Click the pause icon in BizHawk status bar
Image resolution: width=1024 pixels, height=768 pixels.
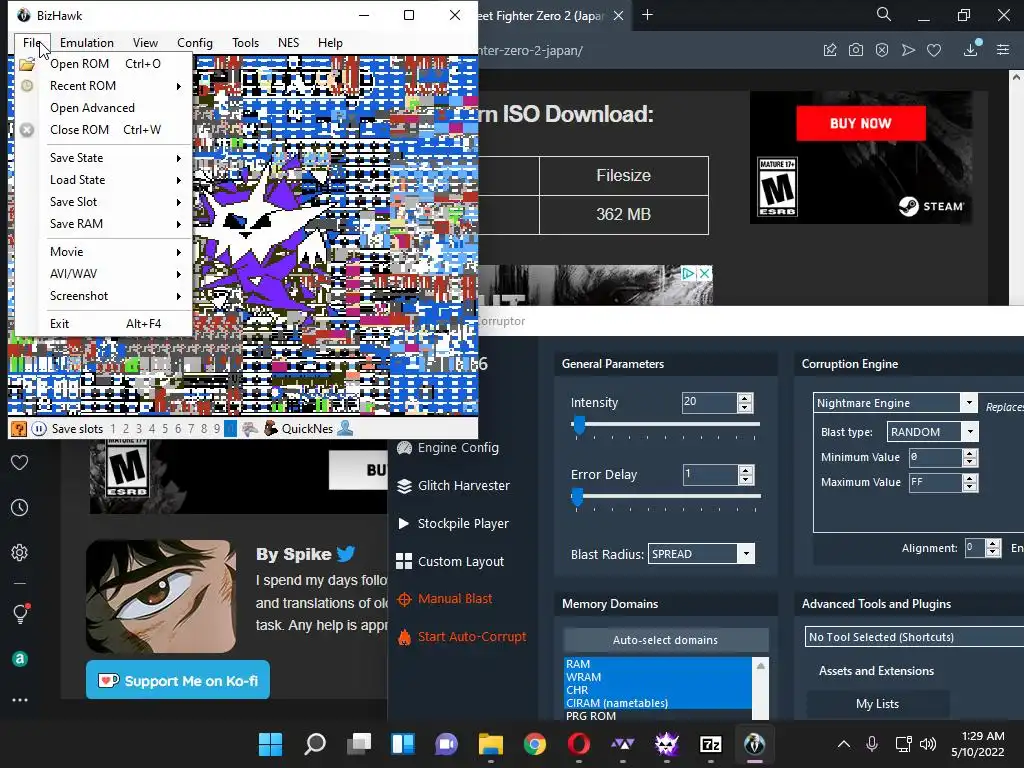click(x=39, y=429)
